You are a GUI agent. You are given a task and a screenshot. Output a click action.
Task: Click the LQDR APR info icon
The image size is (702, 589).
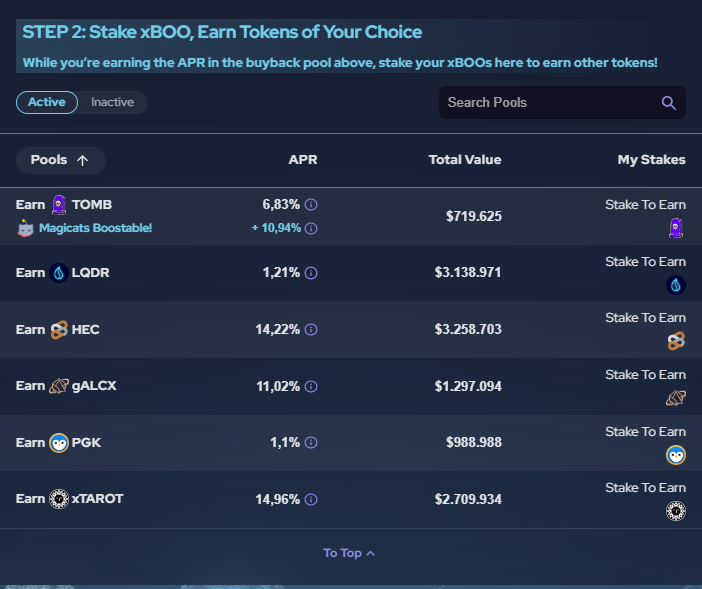(x=311, y=273)
